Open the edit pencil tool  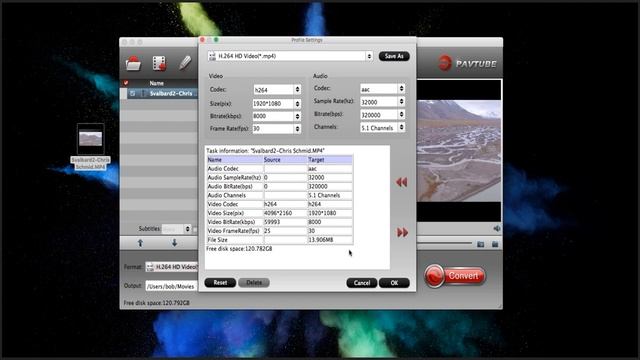point(184,63)
